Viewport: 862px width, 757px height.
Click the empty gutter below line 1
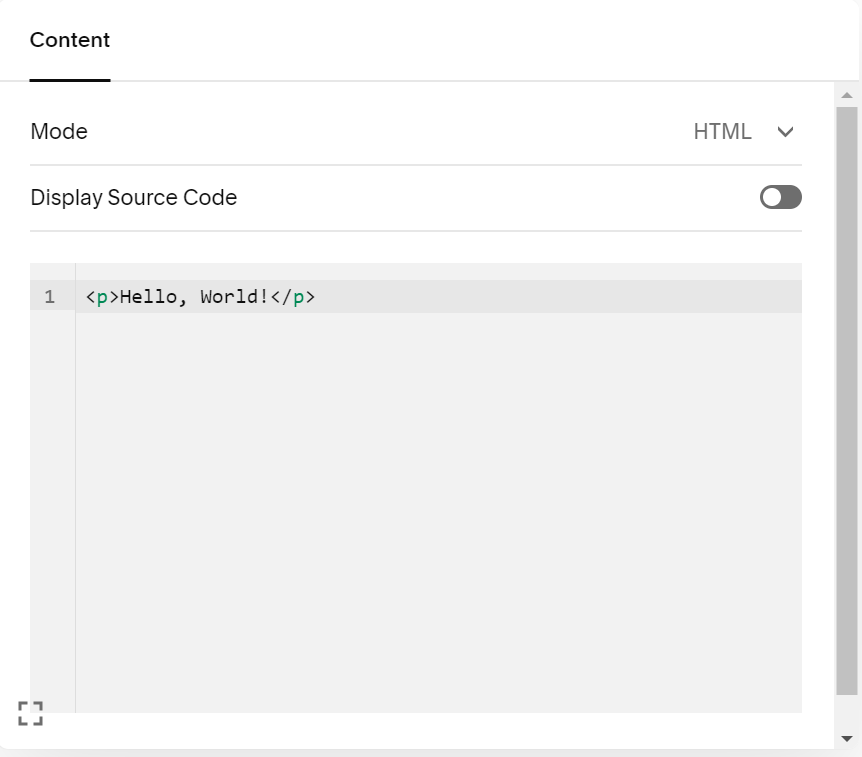coord(52,500)
